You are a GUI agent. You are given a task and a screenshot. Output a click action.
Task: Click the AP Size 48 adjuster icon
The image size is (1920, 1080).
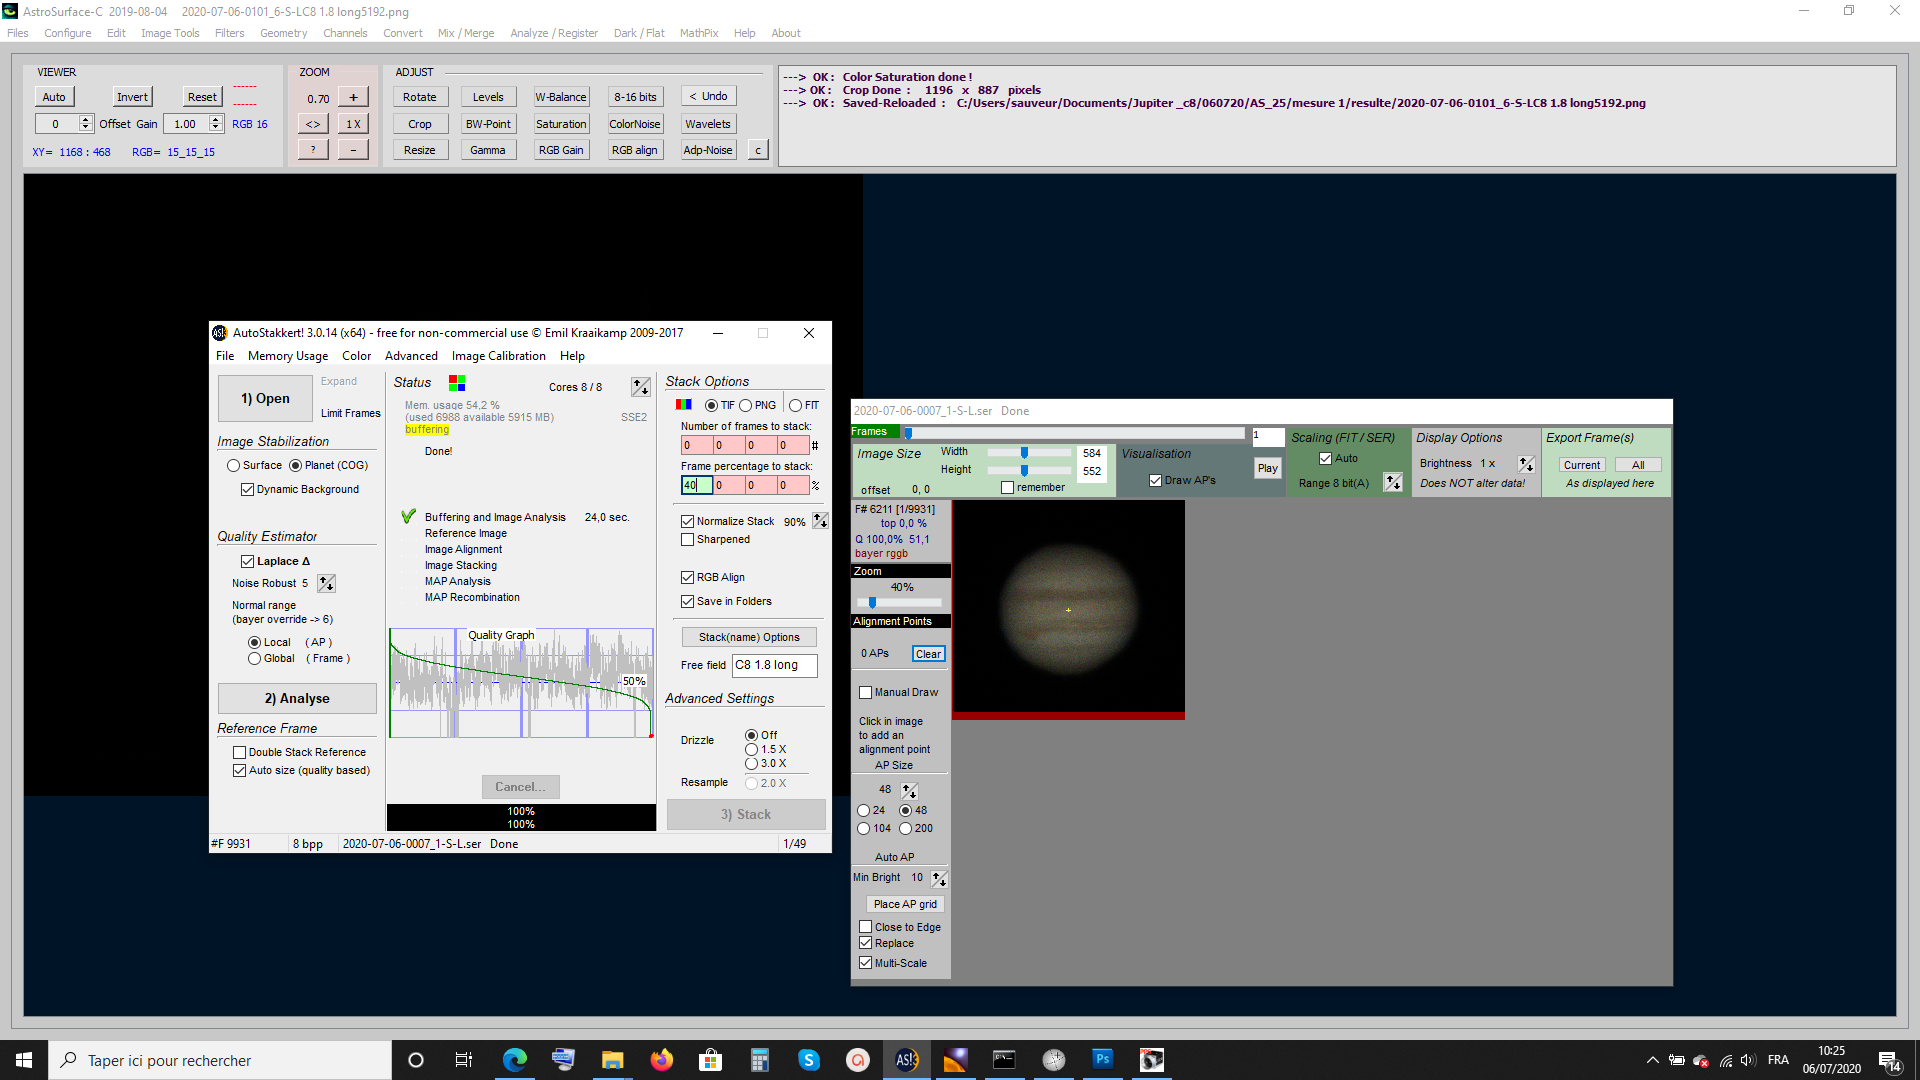[909, 790]
